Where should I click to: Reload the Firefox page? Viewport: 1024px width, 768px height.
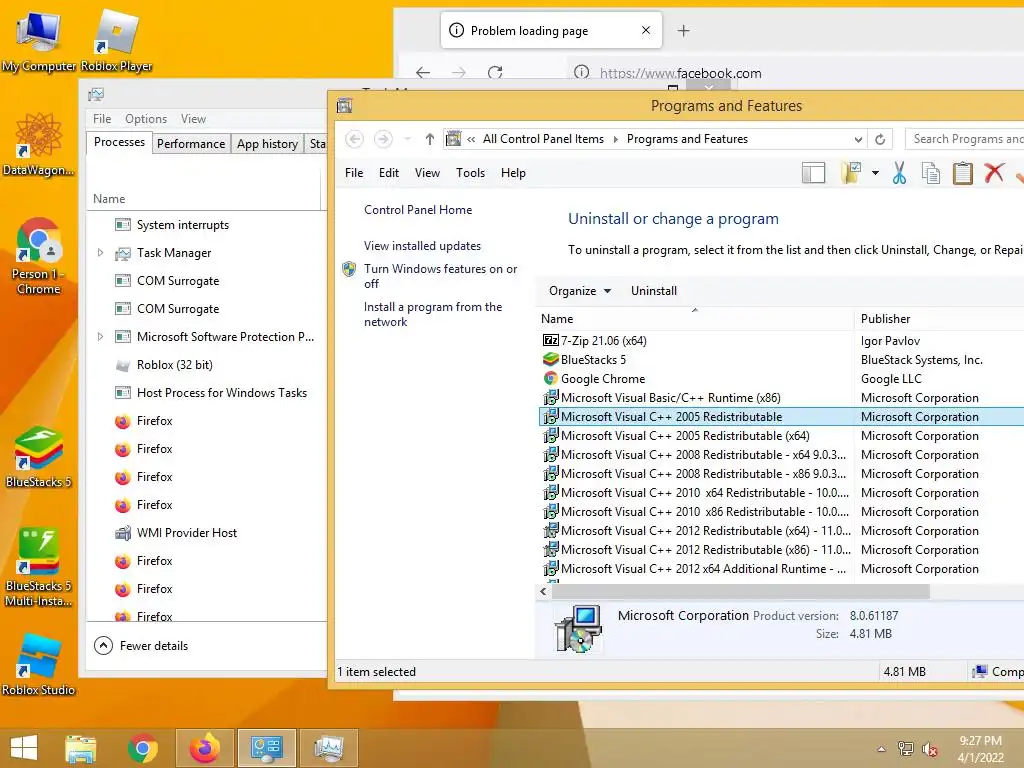(495, 72)
